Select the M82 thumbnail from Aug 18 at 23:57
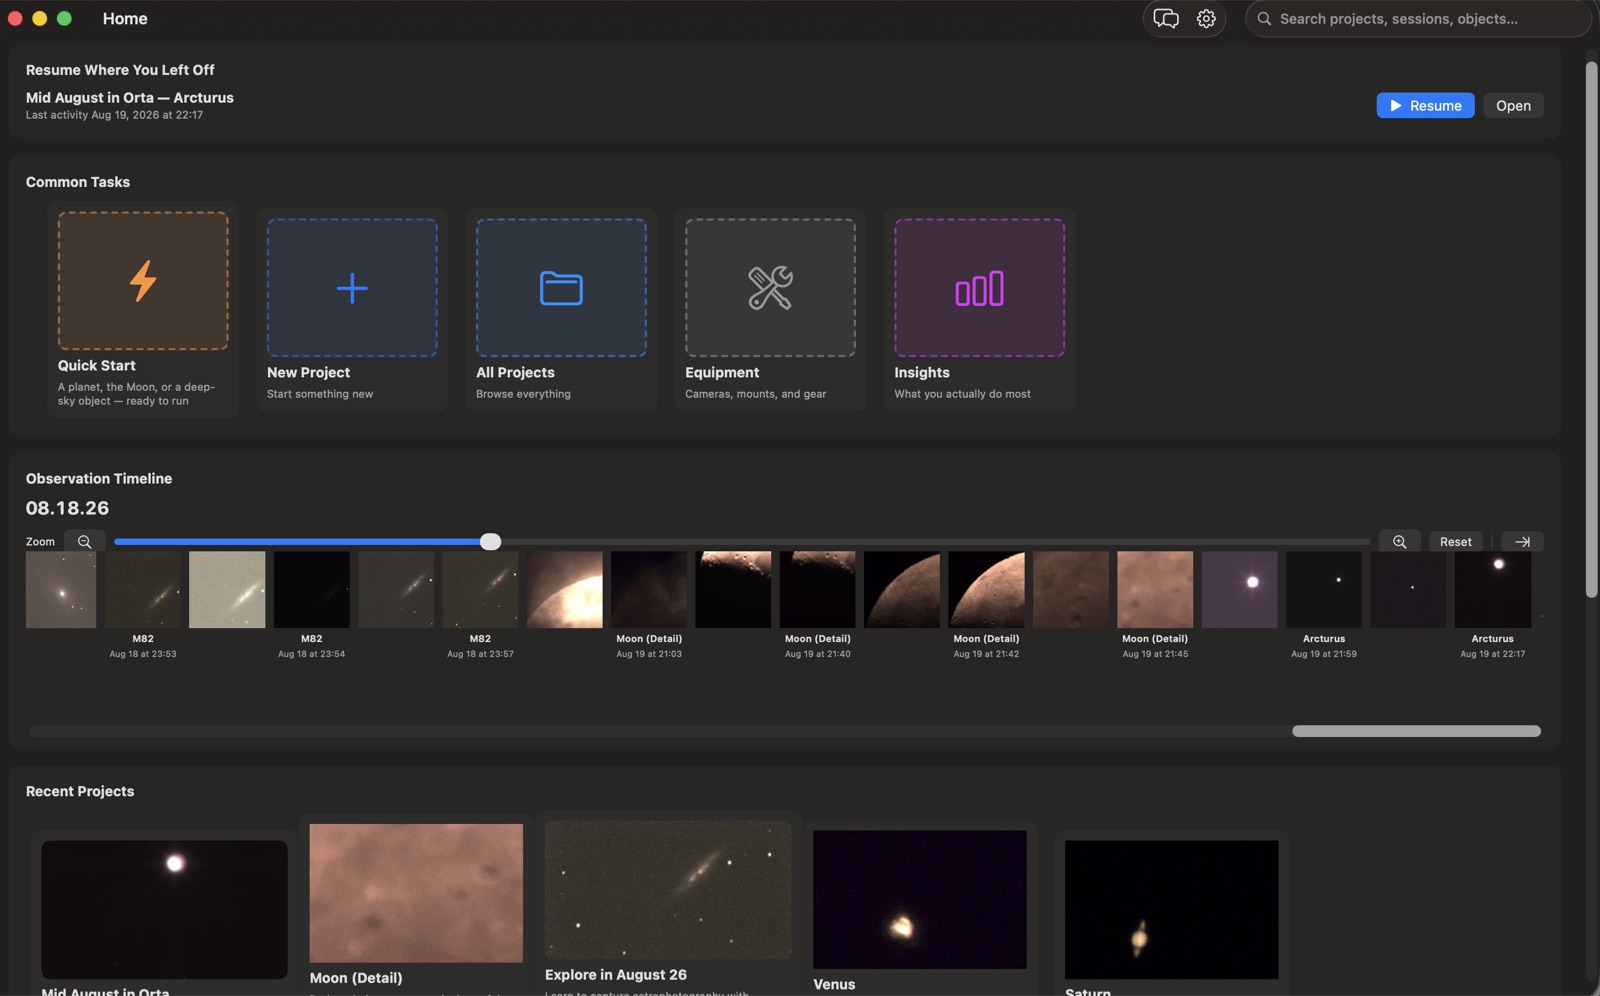 point(480,590)
